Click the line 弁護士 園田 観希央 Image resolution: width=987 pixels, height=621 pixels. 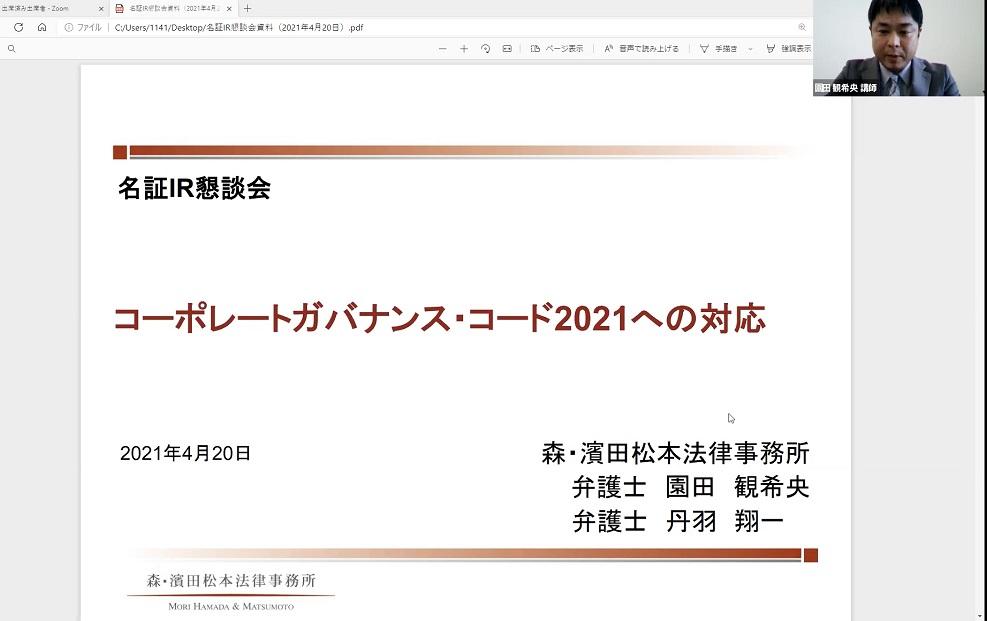pos(691,487)
